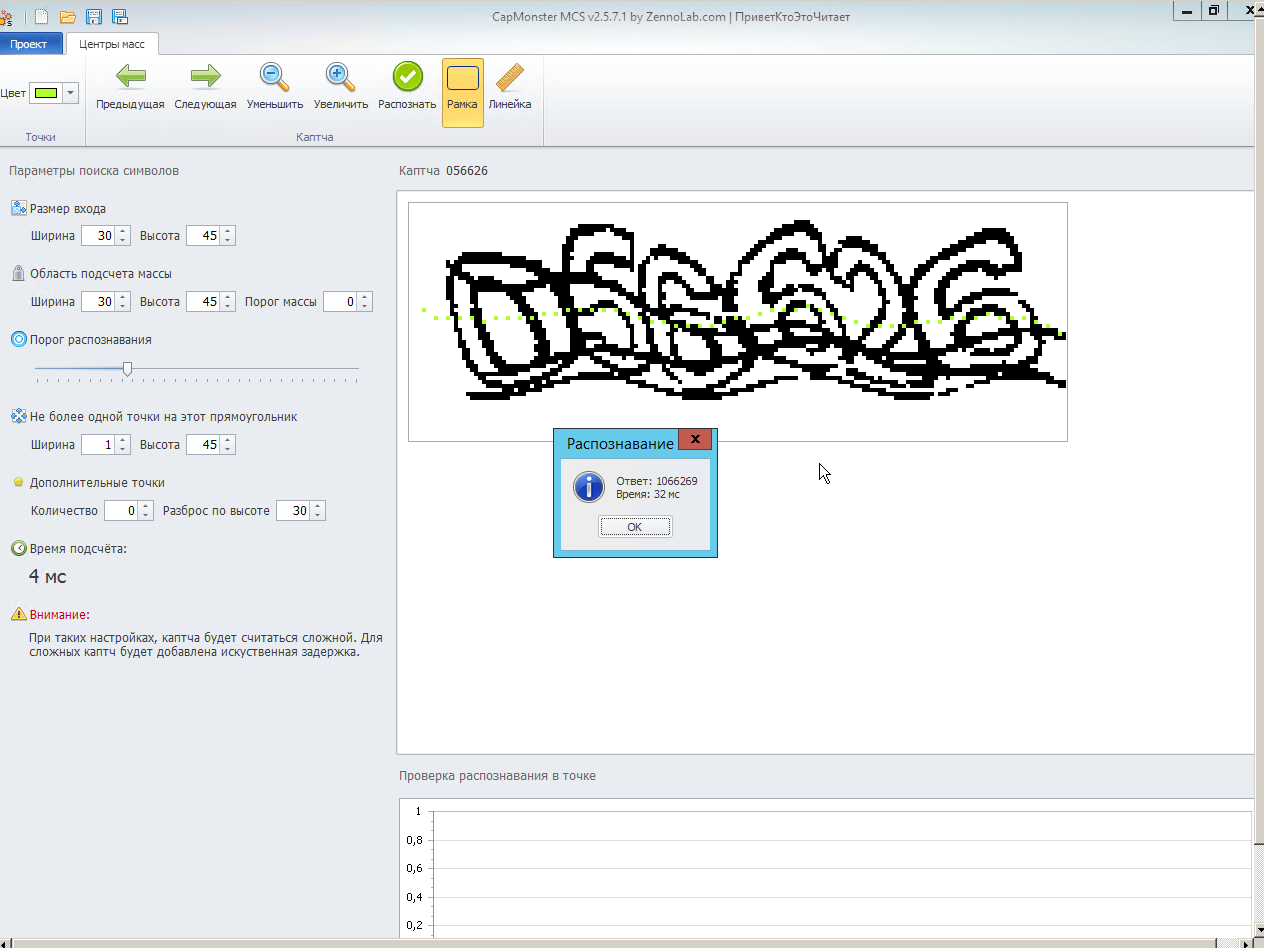The image size is (1264, 948).
Task: Click the Порог массы value field
Action: pos(340,302)
